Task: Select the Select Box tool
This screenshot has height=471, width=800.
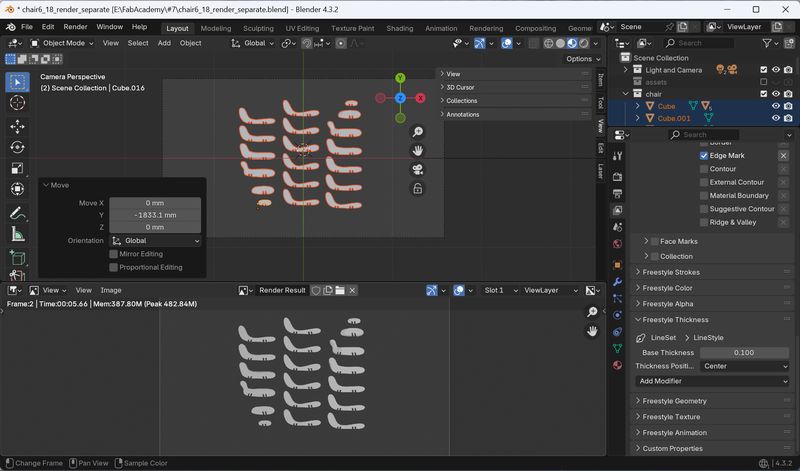Action: [x=17, y=82]
